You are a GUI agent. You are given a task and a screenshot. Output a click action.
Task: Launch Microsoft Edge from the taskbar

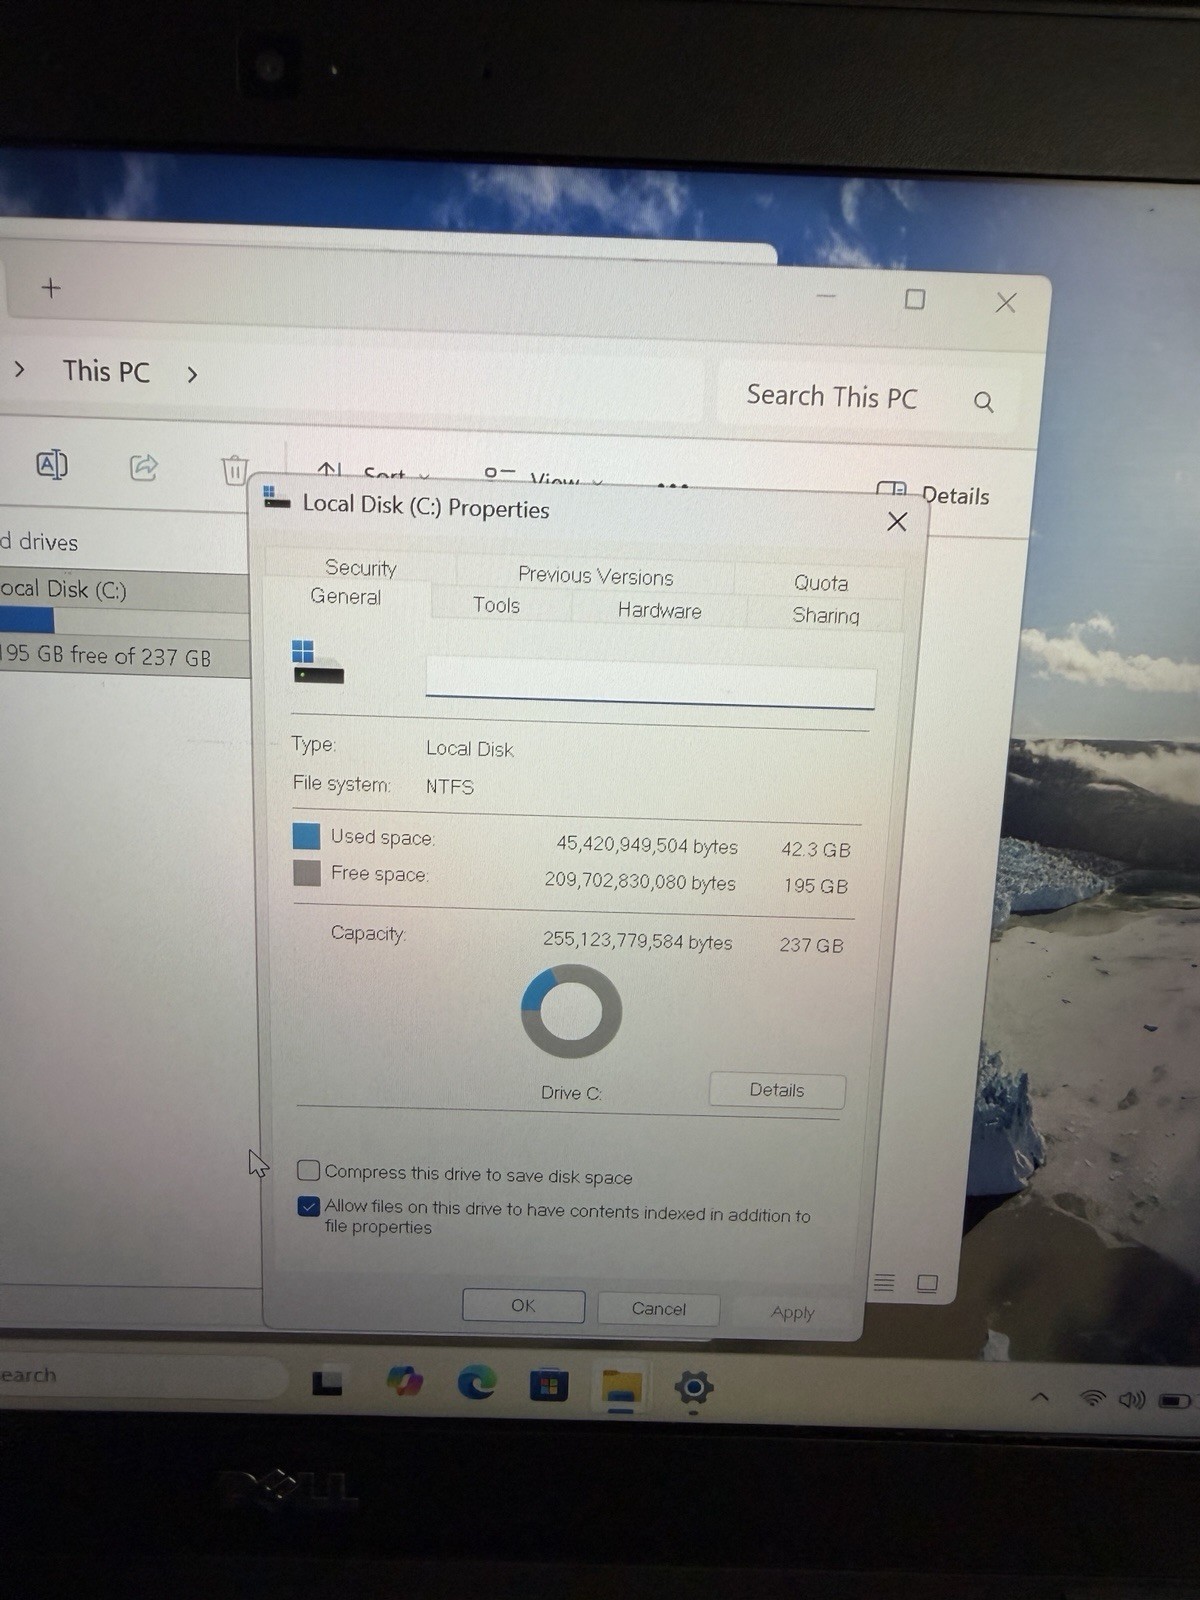477,1383
